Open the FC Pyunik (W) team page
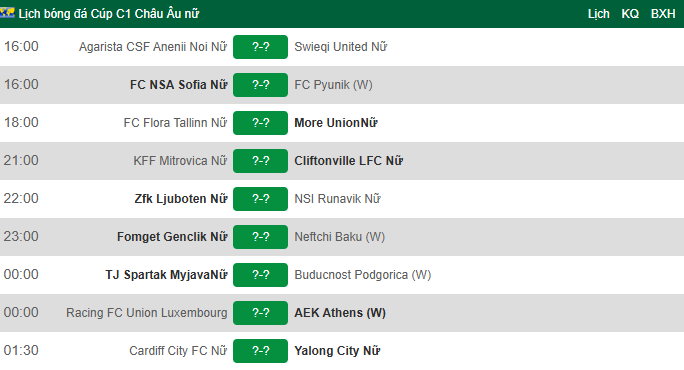 (x=333, y=85)
